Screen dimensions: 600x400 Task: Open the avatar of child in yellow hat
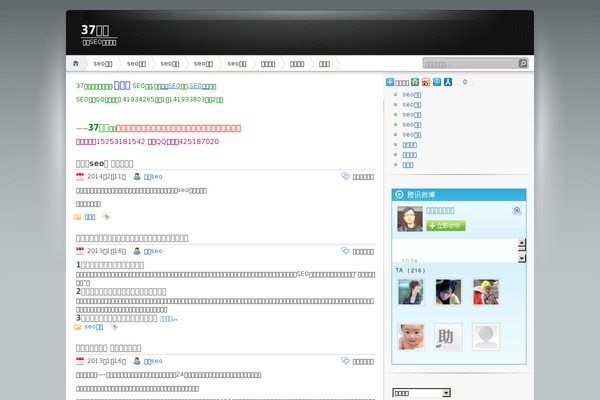(x=486, y=292)
